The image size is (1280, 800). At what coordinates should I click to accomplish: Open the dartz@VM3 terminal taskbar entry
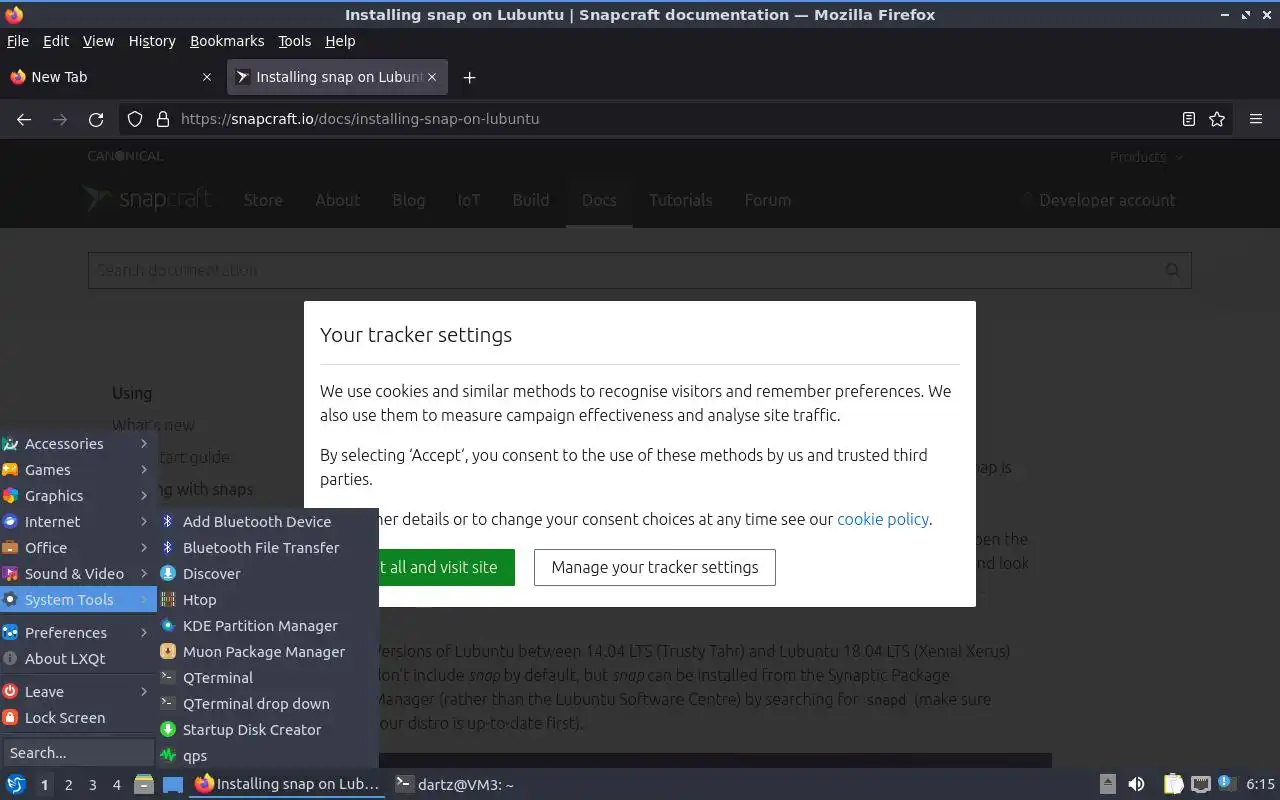pos(454,784)
